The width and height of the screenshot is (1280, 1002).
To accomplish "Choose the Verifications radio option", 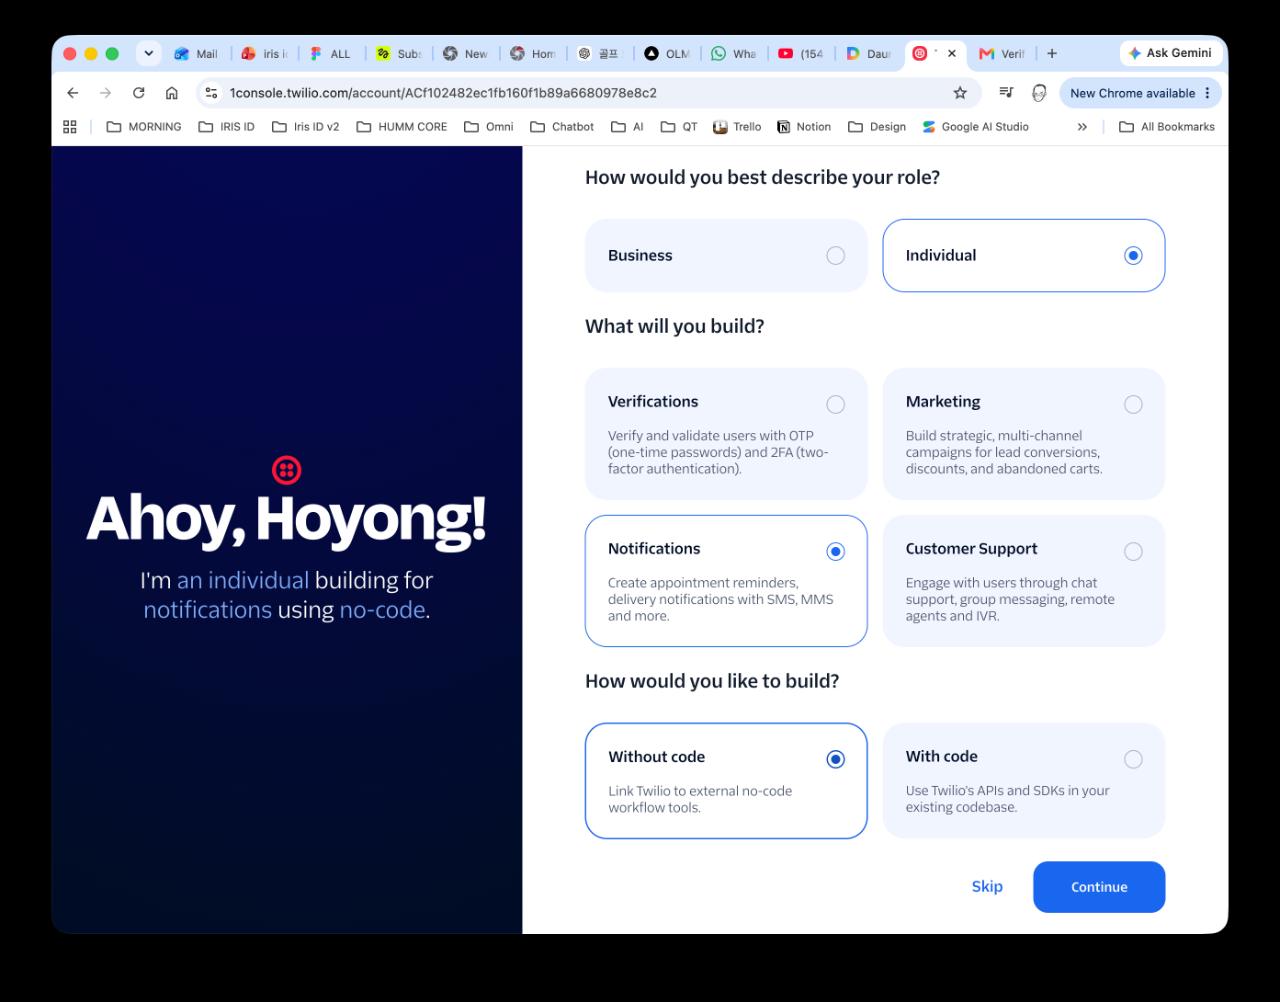I will pos(835,404).
